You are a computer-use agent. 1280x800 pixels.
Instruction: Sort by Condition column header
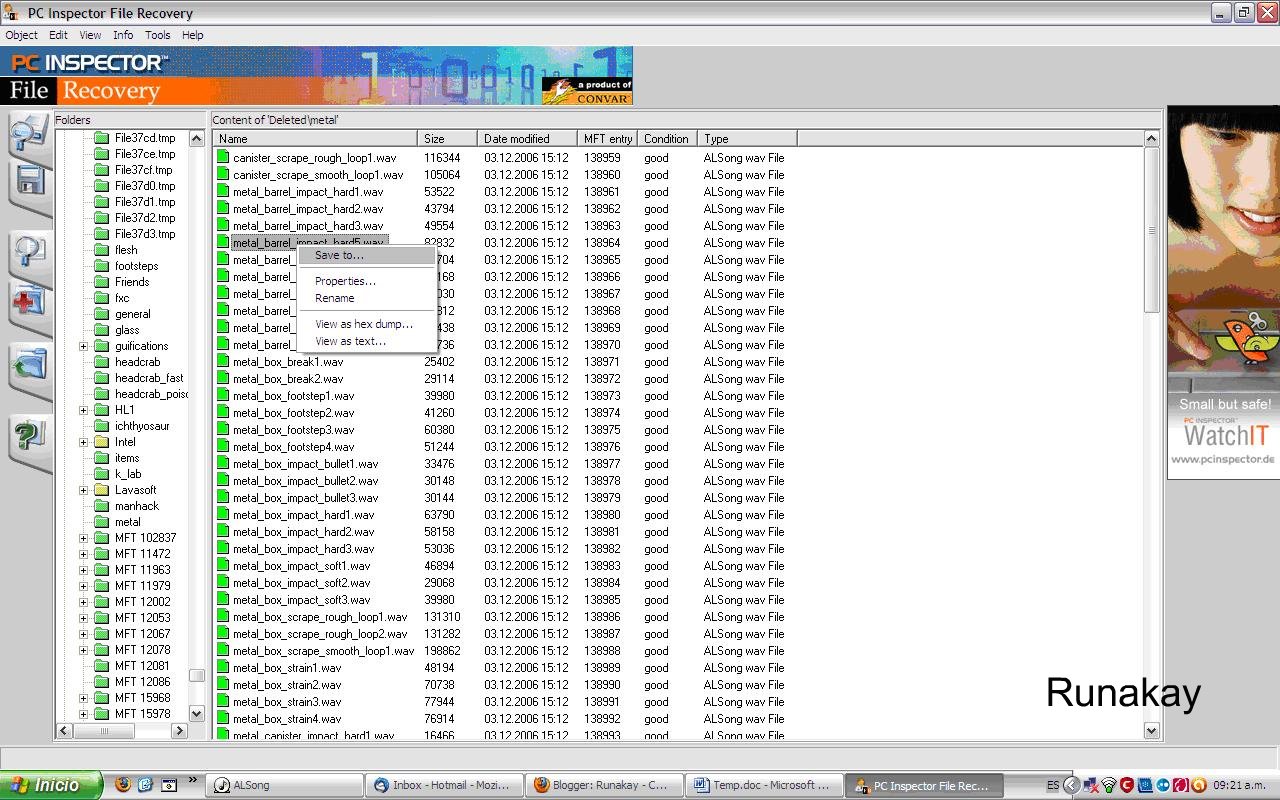668,139
